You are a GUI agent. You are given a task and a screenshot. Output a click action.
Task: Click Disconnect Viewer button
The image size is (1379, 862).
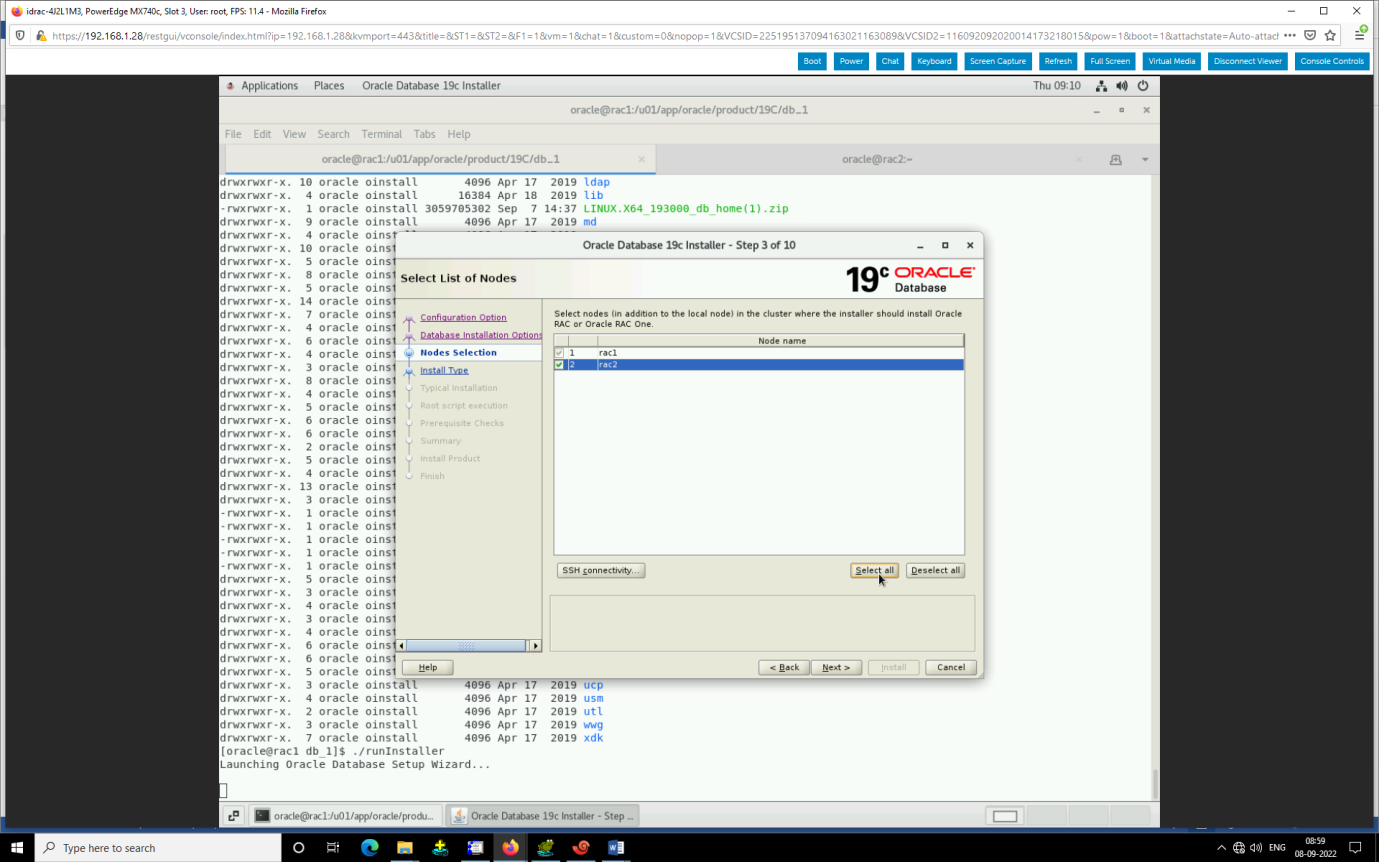[1248, 61]
